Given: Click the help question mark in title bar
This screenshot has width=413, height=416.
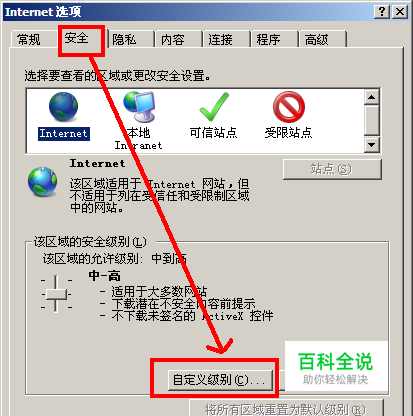Looking at the screenshot, I should click(382, 12).
